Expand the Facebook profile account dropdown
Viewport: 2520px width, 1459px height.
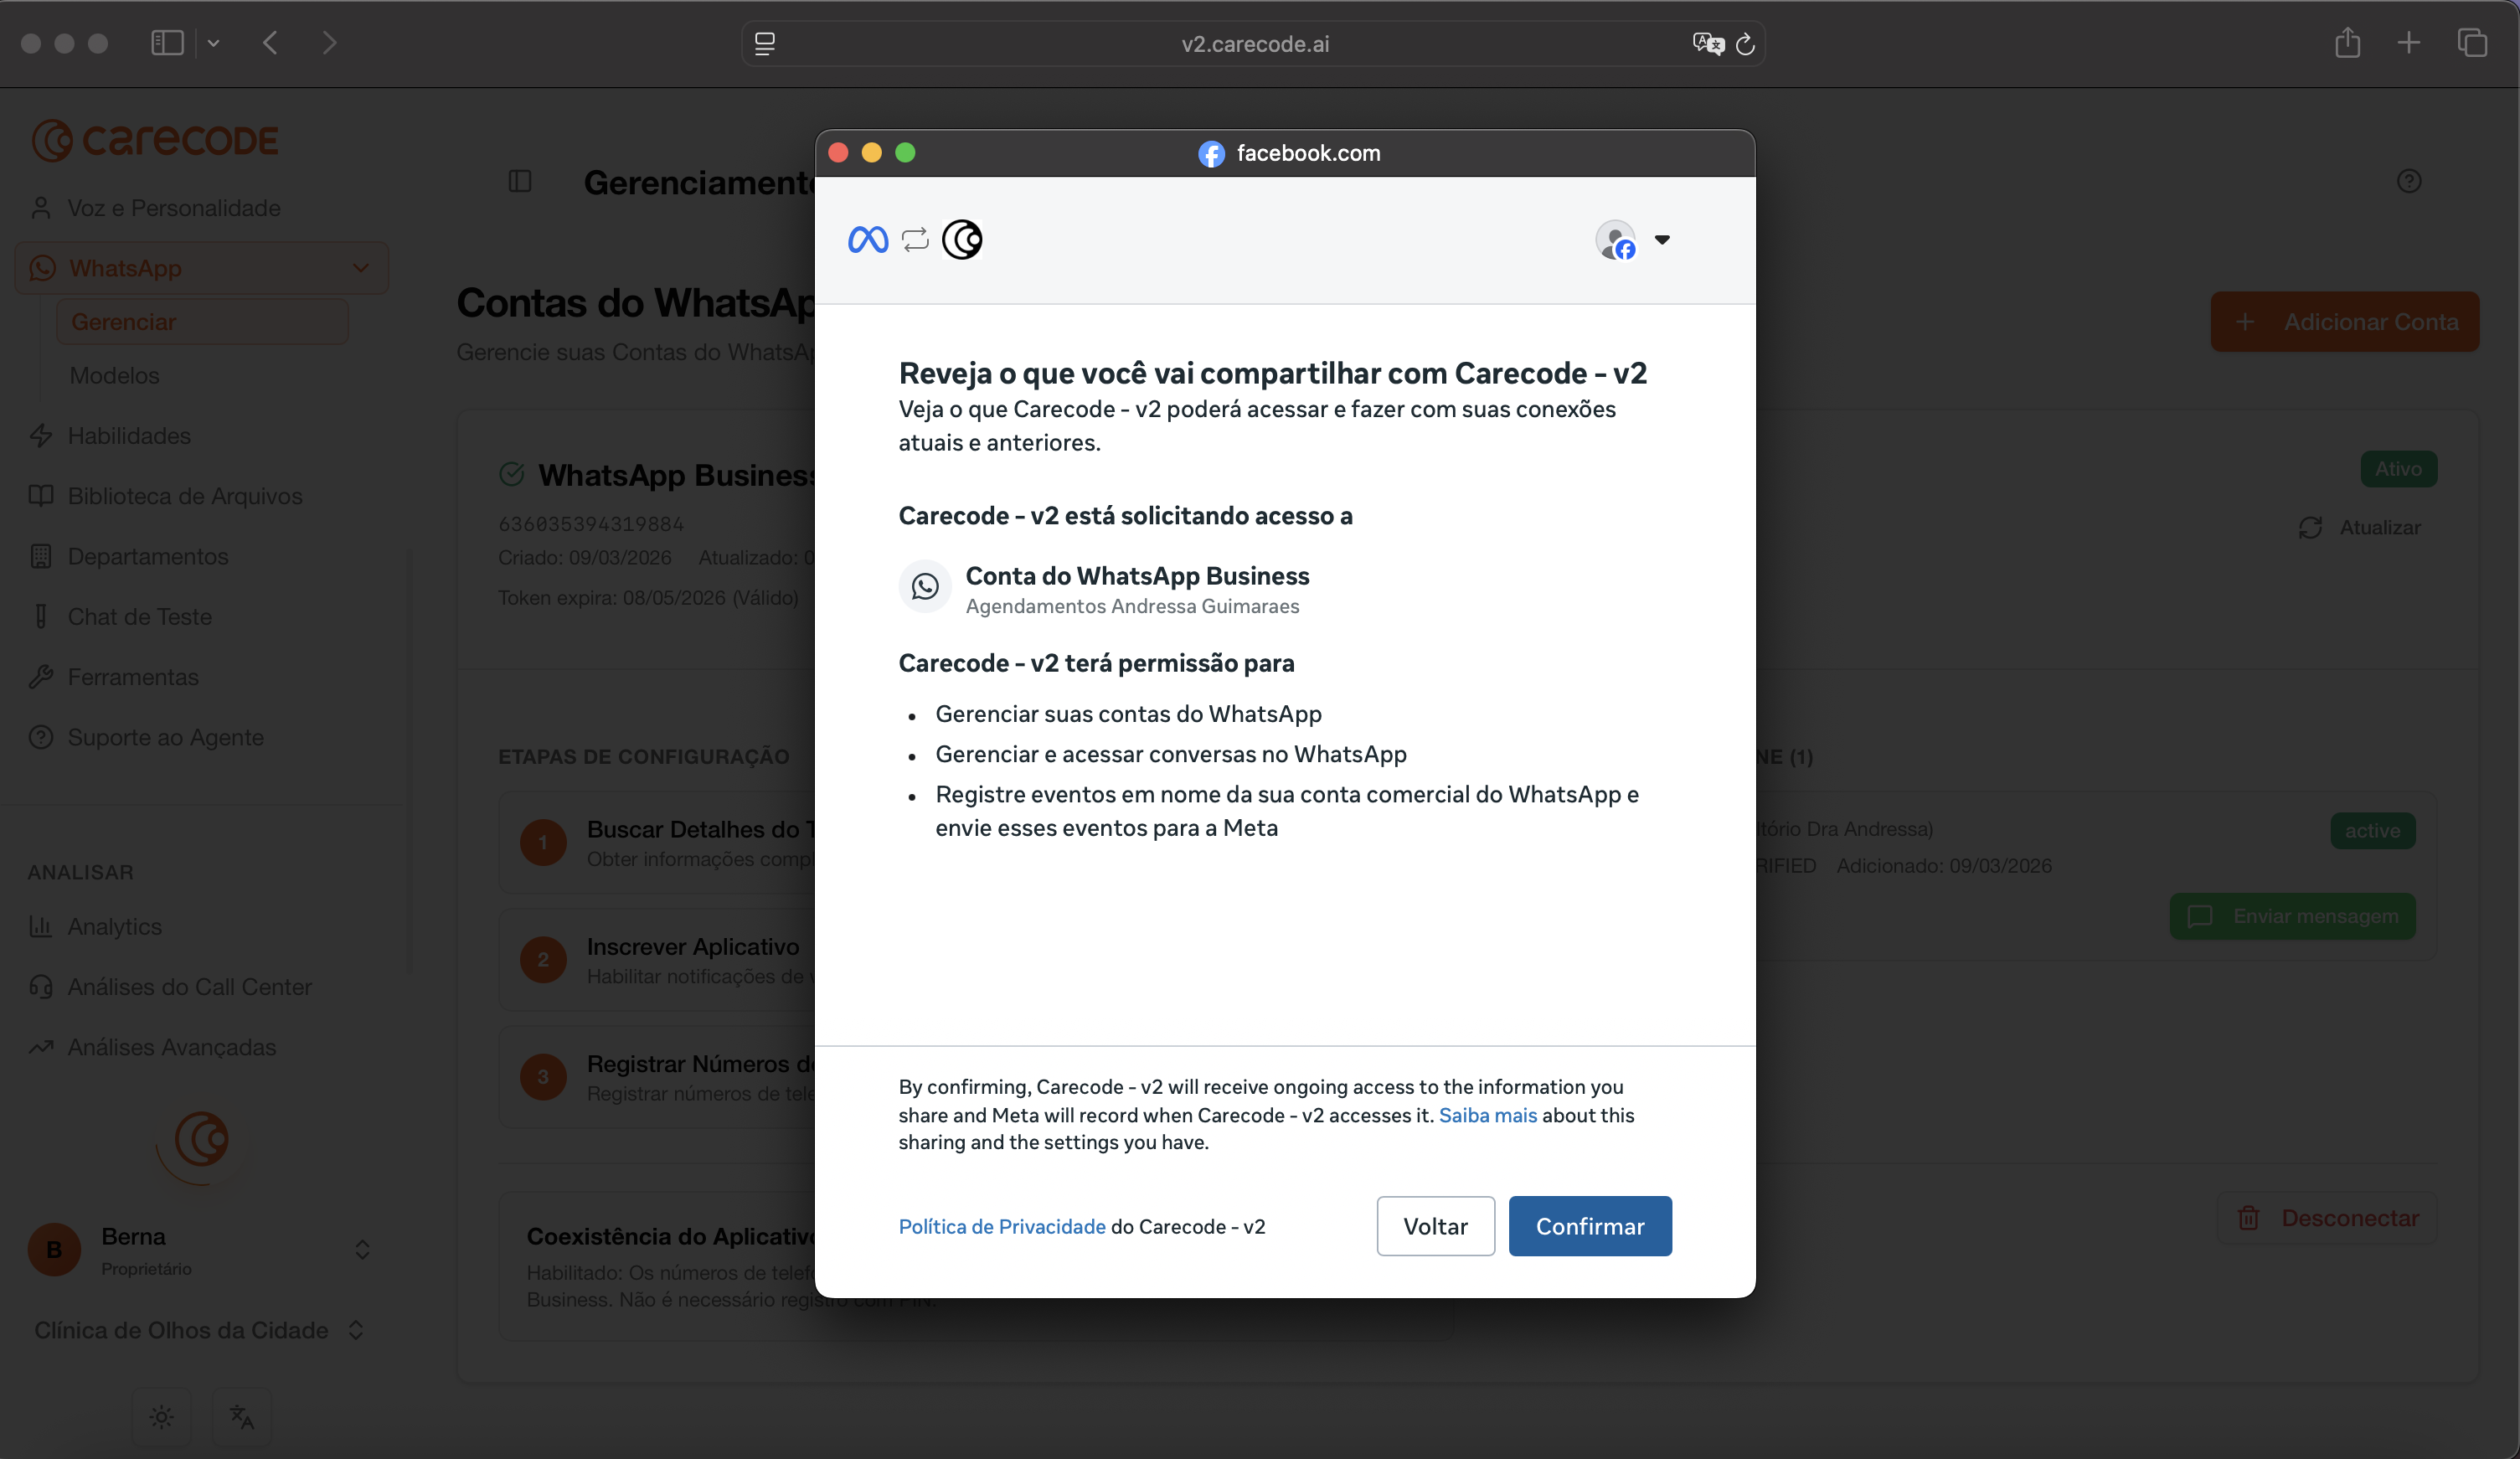click(1661, 240)
